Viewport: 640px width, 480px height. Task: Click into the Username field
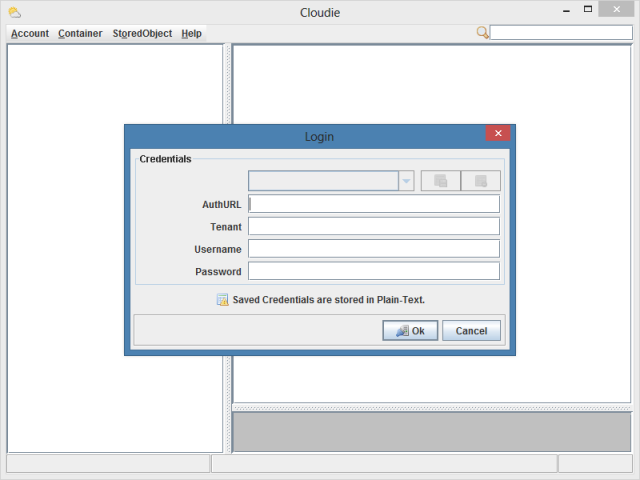(x=374, y=249)
